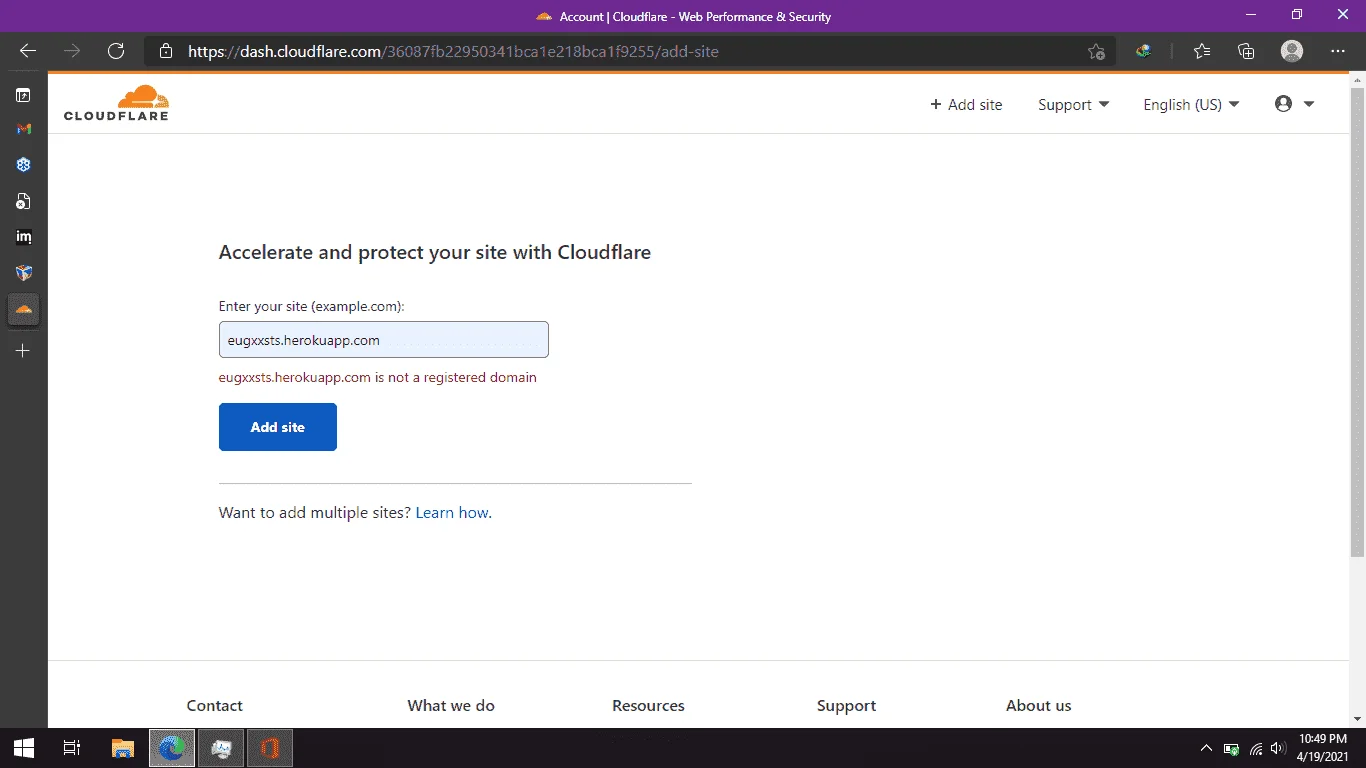Open the Office app on the taskbar

point(270,748)
